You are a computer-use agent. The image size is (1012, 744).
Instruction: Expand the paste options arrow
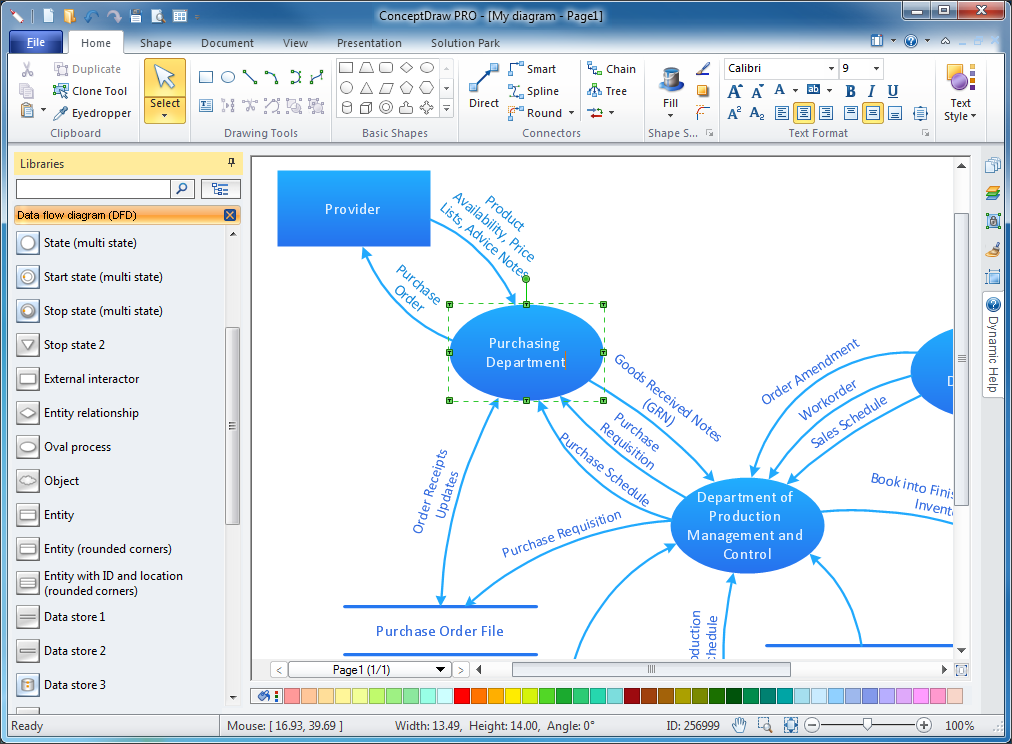[x=44, y=110]
